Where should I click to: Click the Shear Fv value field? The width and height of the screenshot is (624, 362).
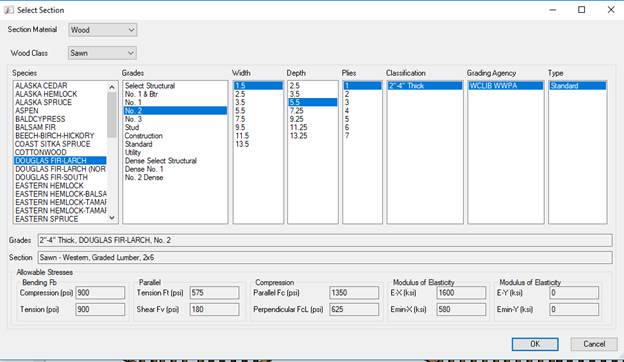214,309
